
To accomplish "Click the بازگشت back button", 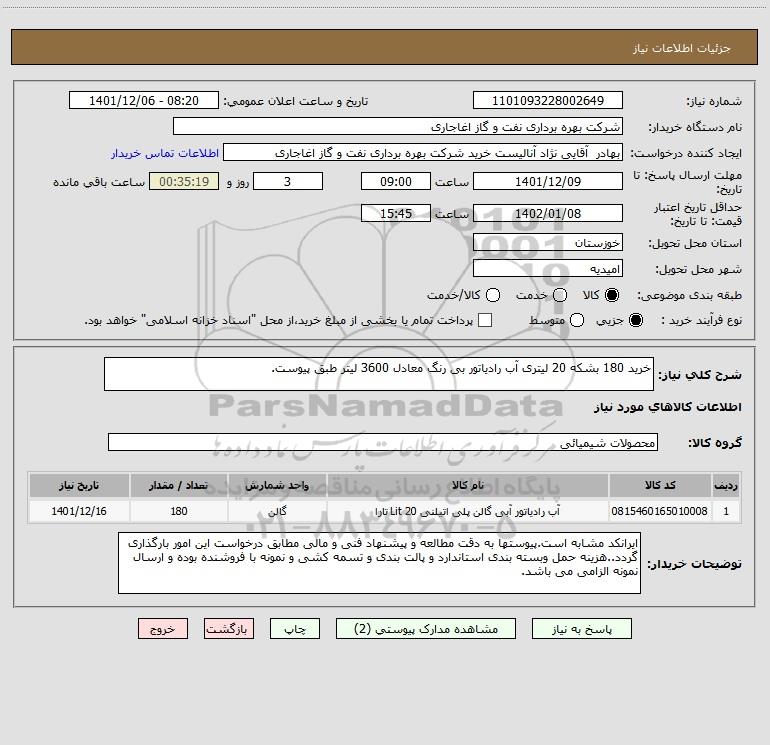I will click(229, 629).
